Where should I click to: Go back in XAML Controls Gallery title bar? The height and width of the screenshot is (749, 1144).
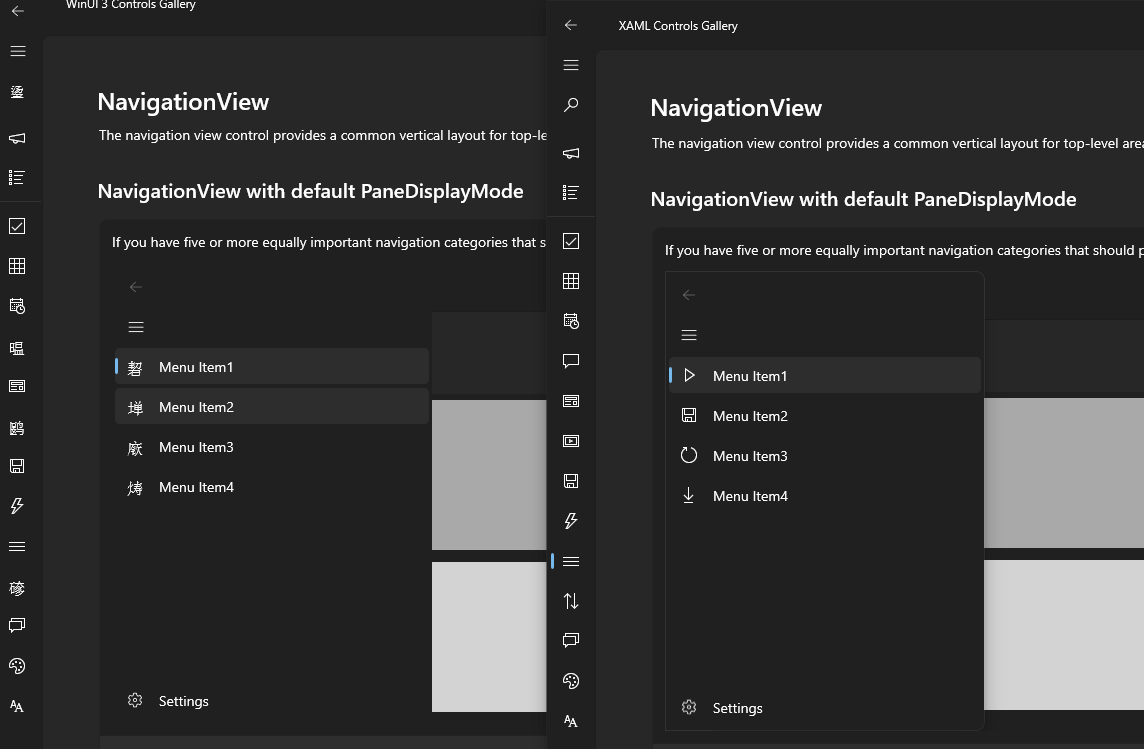point(571,25)
